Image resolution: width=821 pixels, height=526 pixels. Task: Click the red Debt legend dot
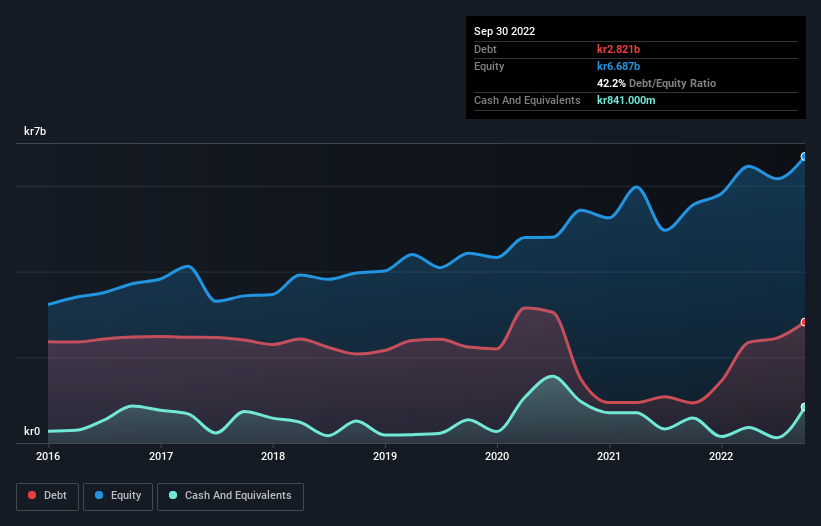32,495
